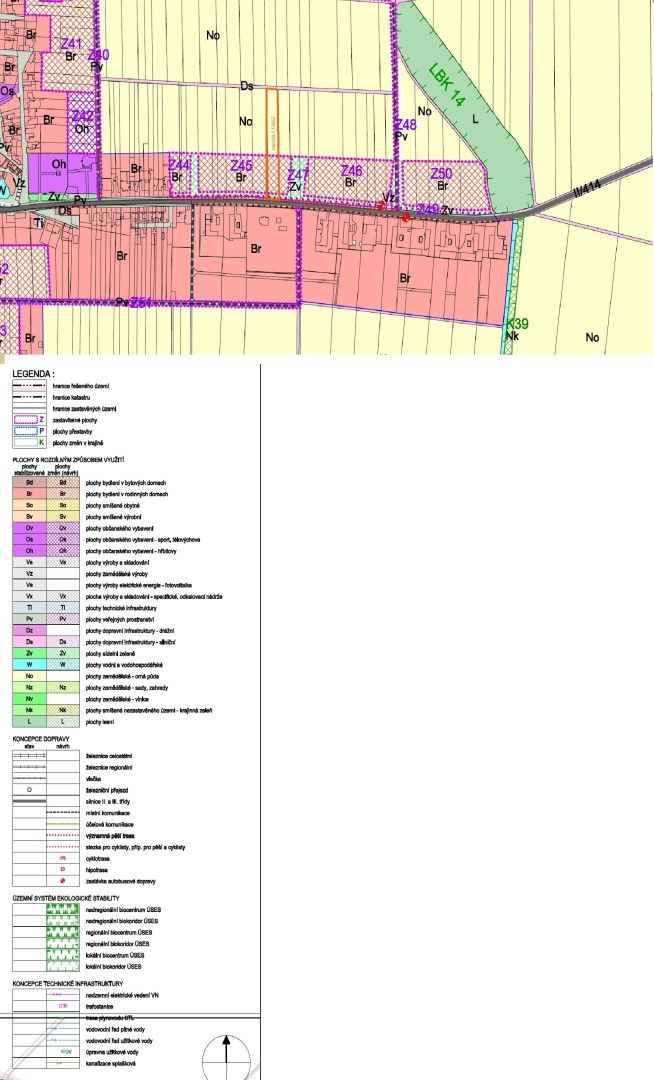Viewport: 654px width, 1080px height.
Task: Click the 'LEGENDA' title text
Action: tap(32, 372)
